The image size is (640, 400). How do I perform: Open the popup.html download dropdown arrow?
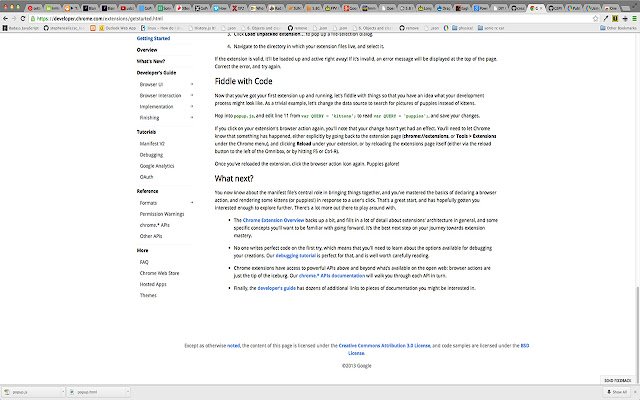(127, 392)
